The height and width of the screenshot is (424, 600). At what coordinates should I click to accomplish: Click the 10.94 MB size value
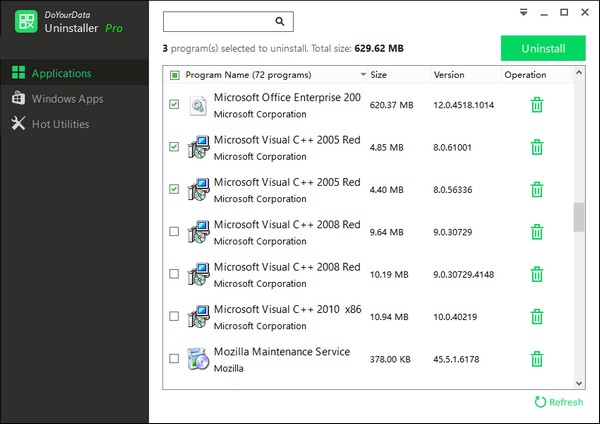pyautogui.click(x=389, y=317)
